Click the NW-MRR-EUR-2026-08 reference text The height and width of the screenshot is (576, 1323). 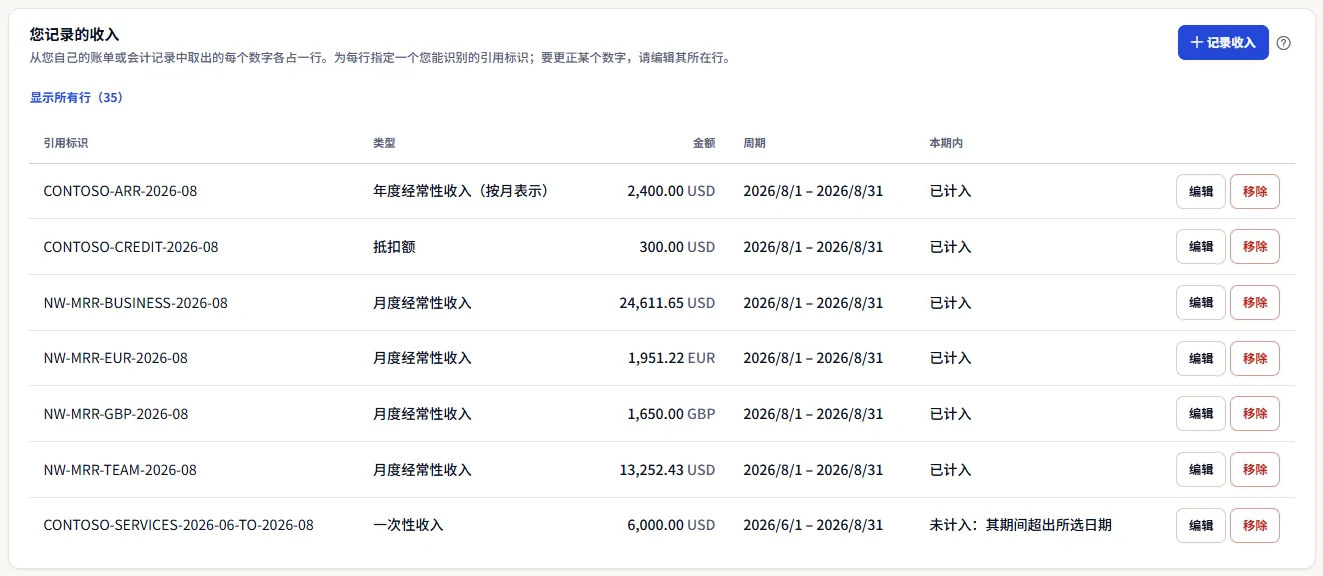116,358
